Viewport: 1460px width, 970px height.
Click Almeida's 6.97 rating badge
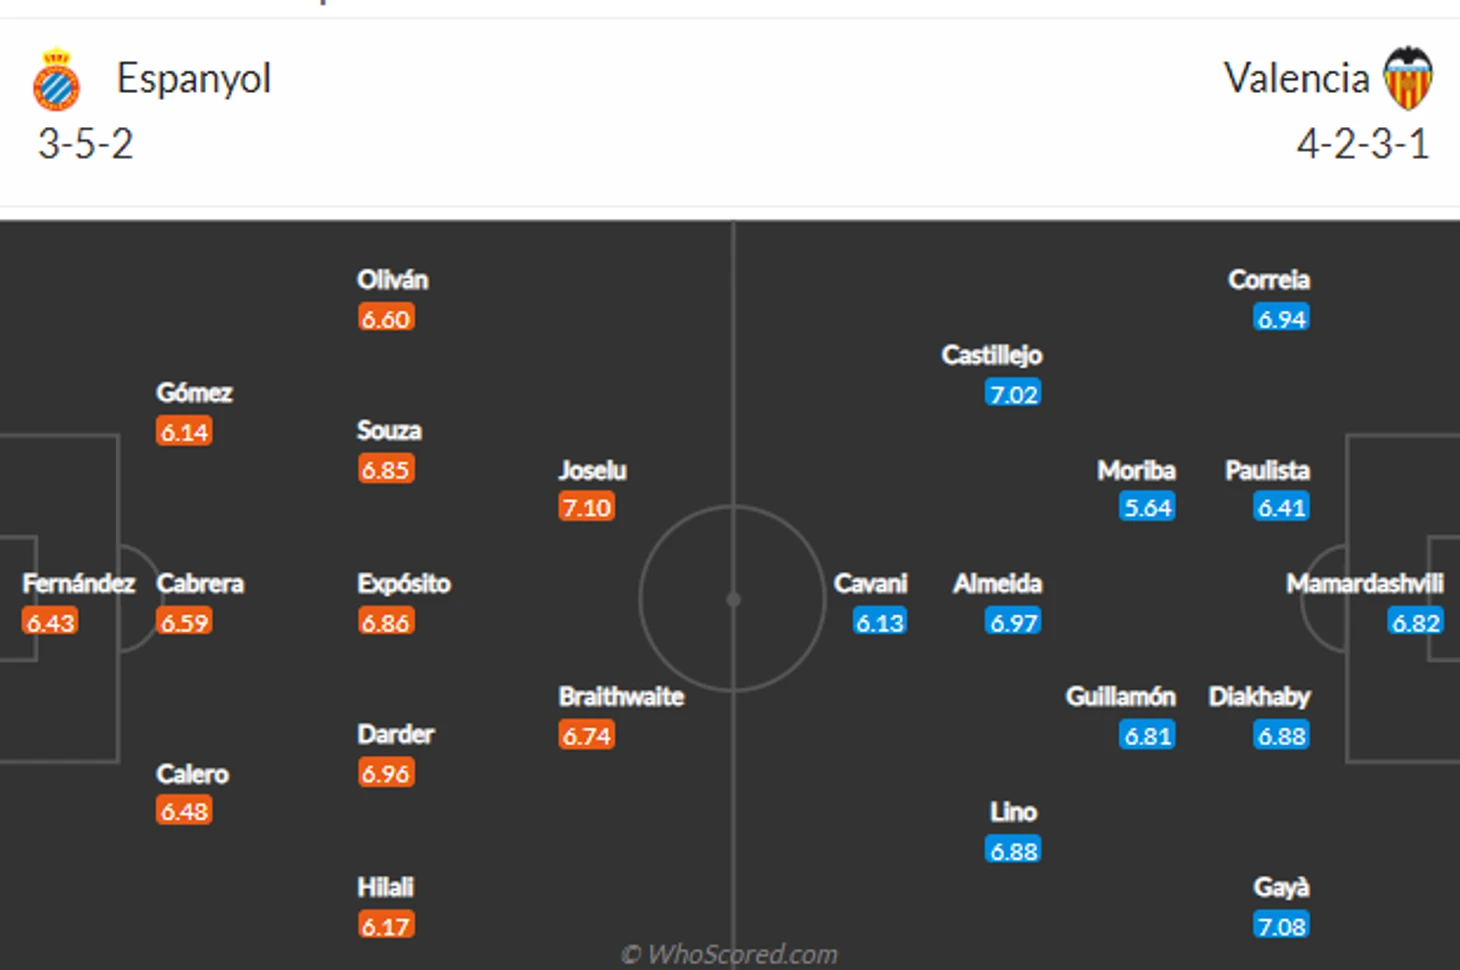click(1013, 622)
